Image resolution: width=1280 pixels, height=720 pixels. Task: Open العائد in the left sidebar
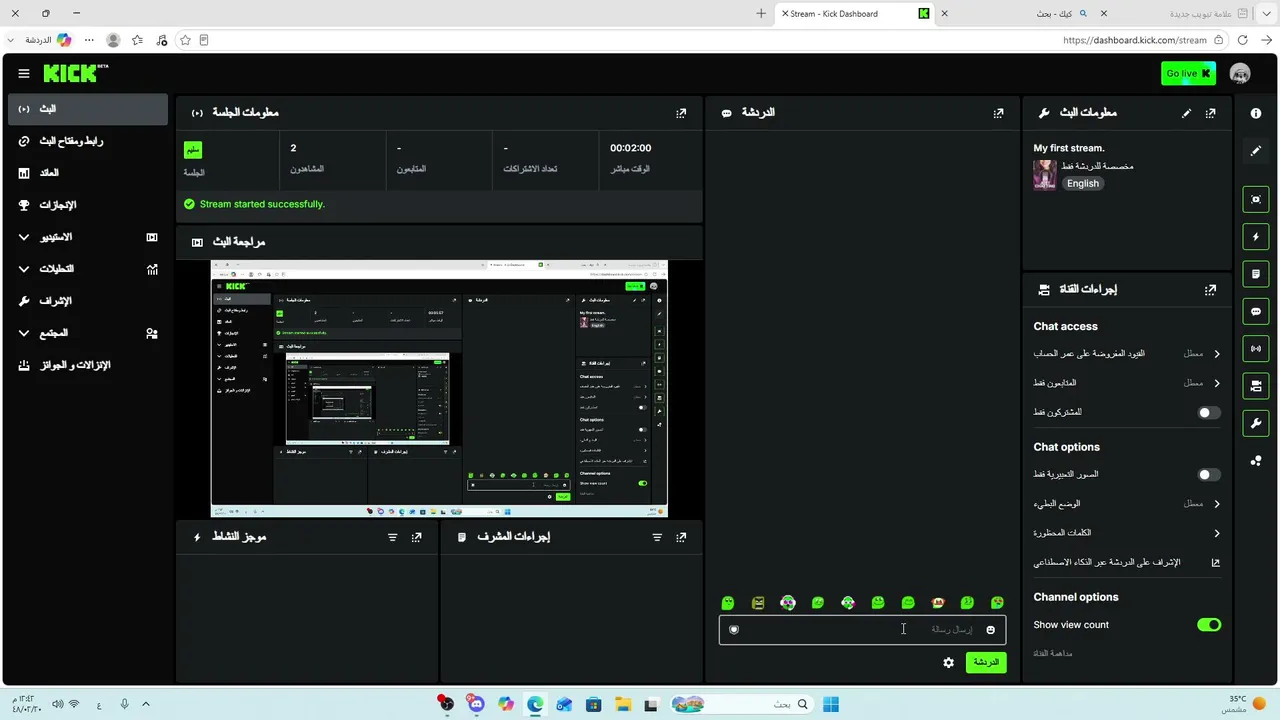tap(88, 173)
